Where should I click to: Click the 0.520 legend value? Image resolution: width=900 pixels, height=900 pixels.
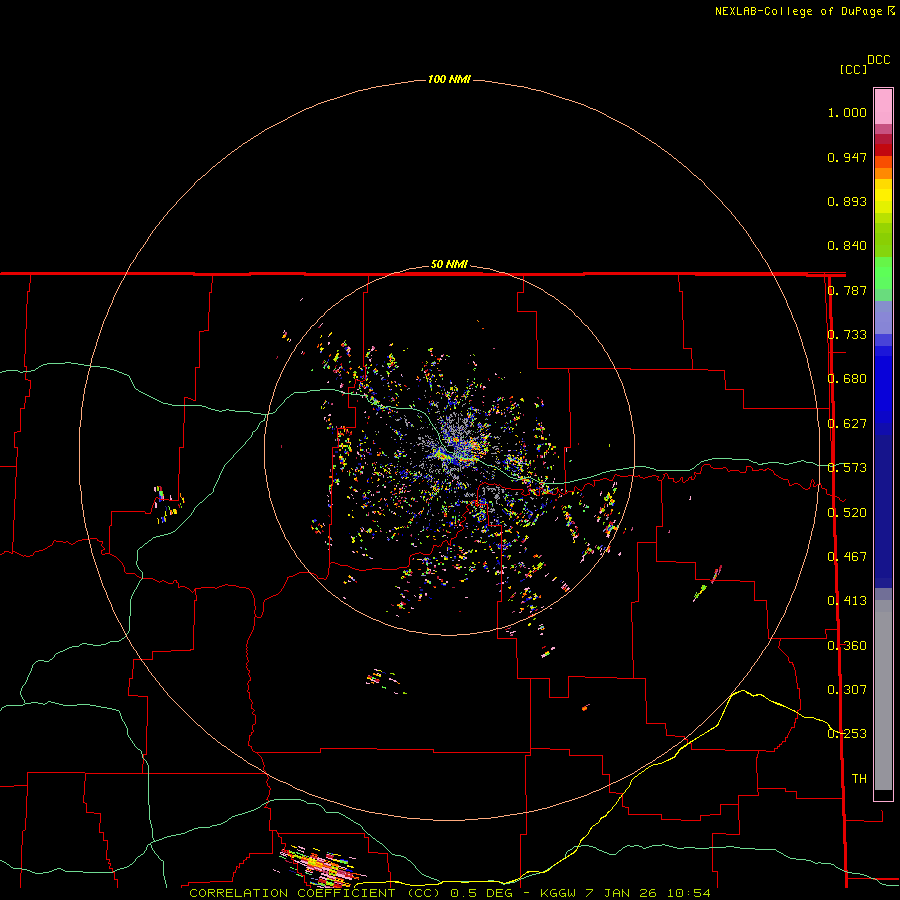[847, 513]
